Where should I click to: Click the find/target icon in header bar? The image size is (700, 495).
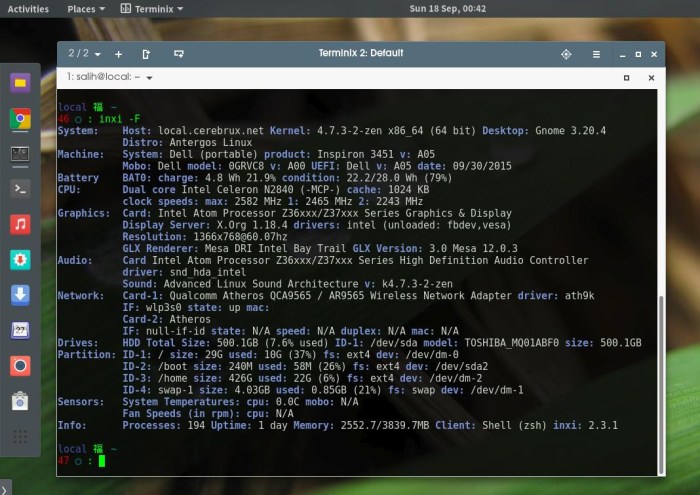566,54
